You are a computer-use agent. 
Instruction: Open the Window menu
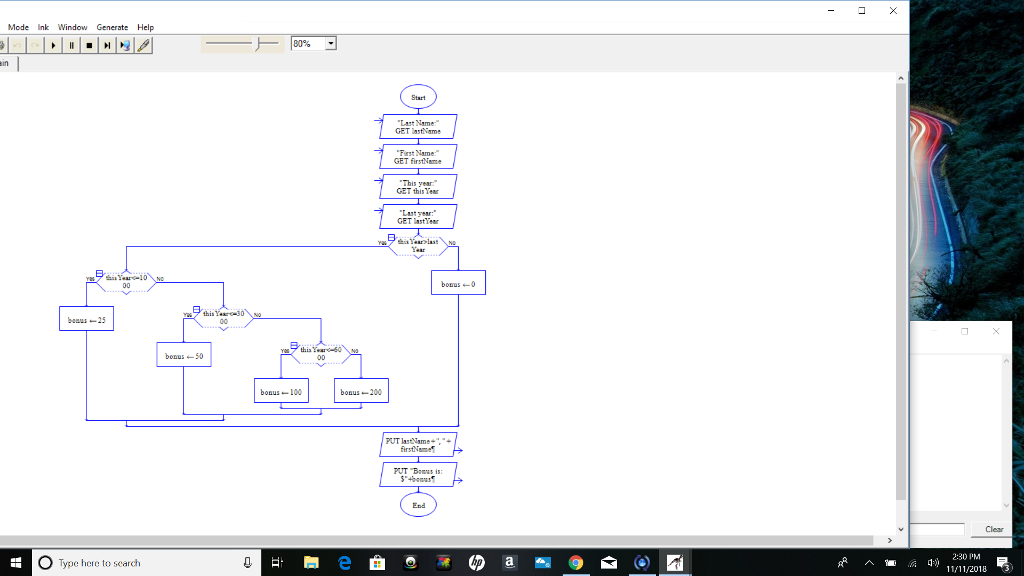(x=72, y=27)
